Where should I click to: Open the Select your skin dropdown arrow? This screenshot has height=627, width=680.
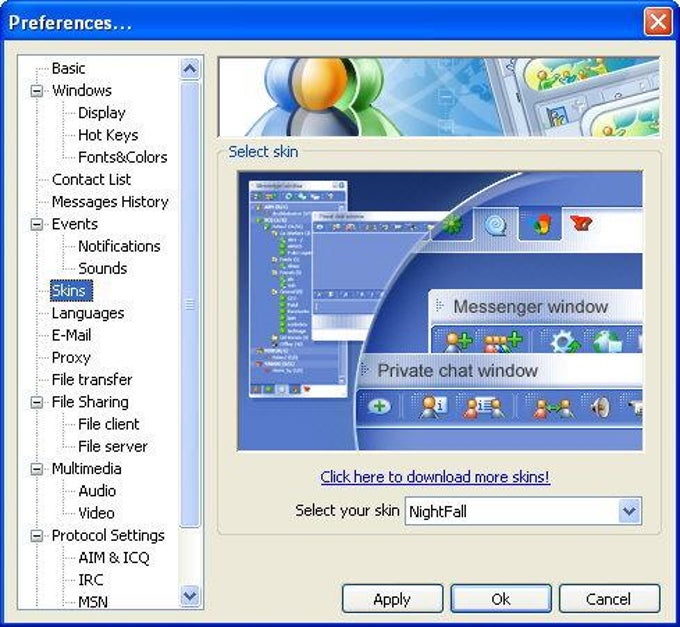click(x=629, y=511)
